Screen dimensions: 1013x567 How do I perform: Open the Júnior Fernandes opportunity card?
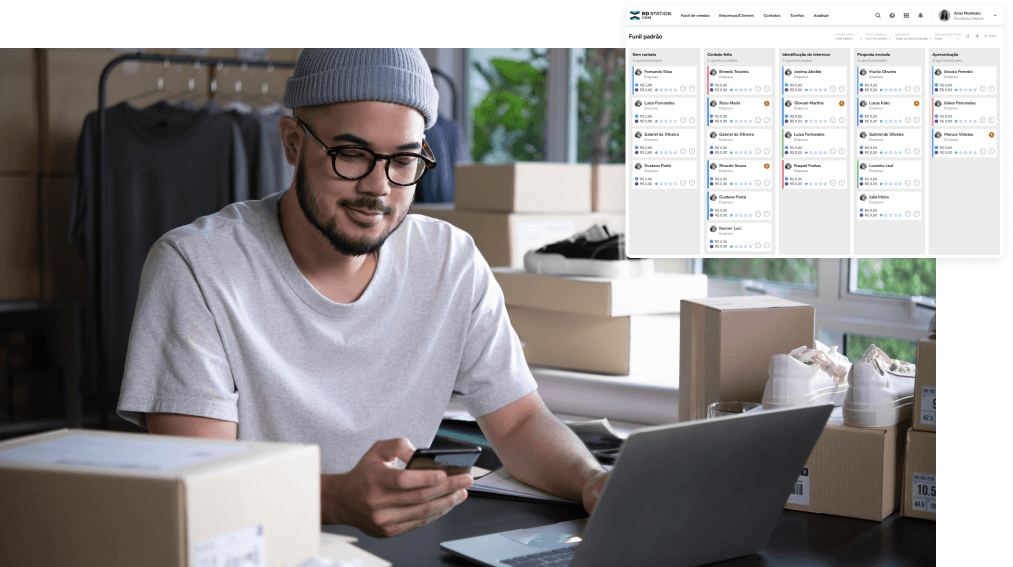click(964, 112)
